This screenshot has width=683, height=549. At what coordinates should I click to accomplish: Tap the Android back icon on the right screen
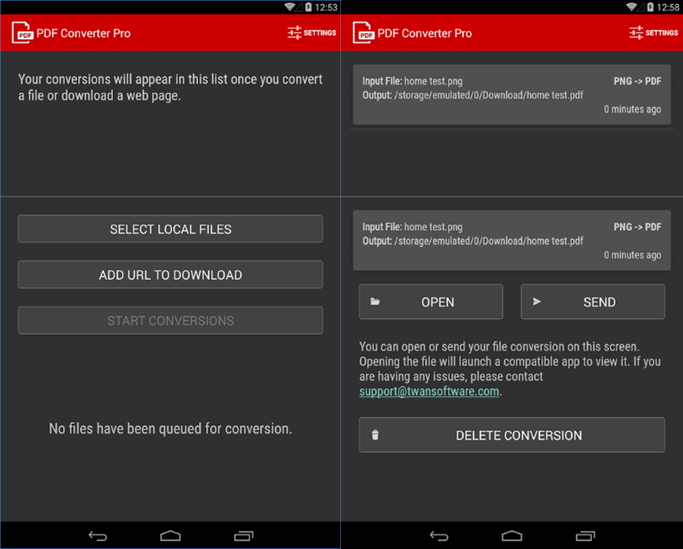tap(439, 535)
